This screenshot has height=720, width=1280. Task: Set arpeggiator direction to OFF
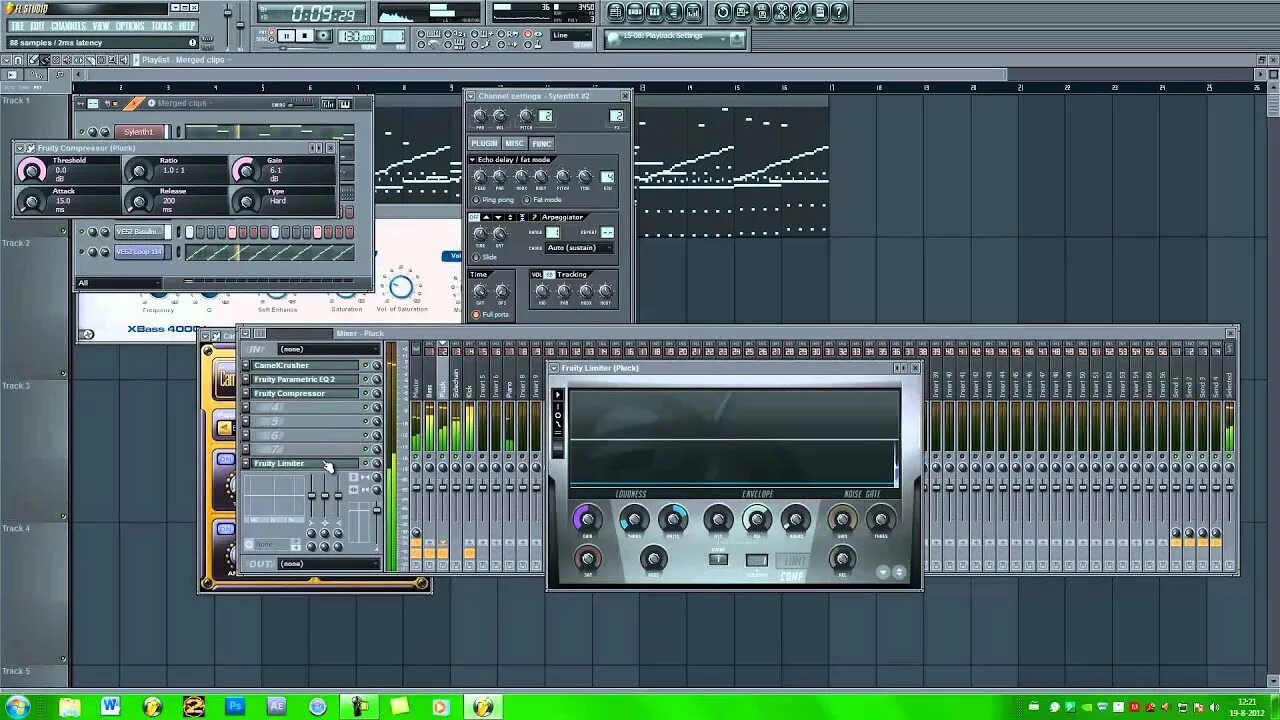click(x=475, y=217)
